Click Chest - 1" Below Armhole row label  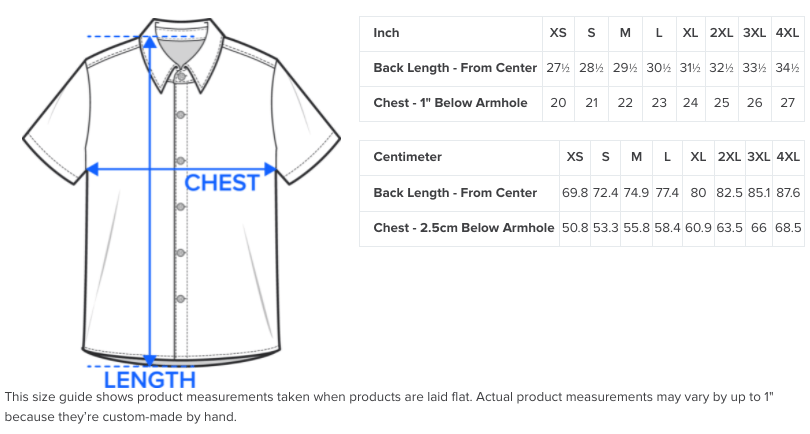point(450,103)
